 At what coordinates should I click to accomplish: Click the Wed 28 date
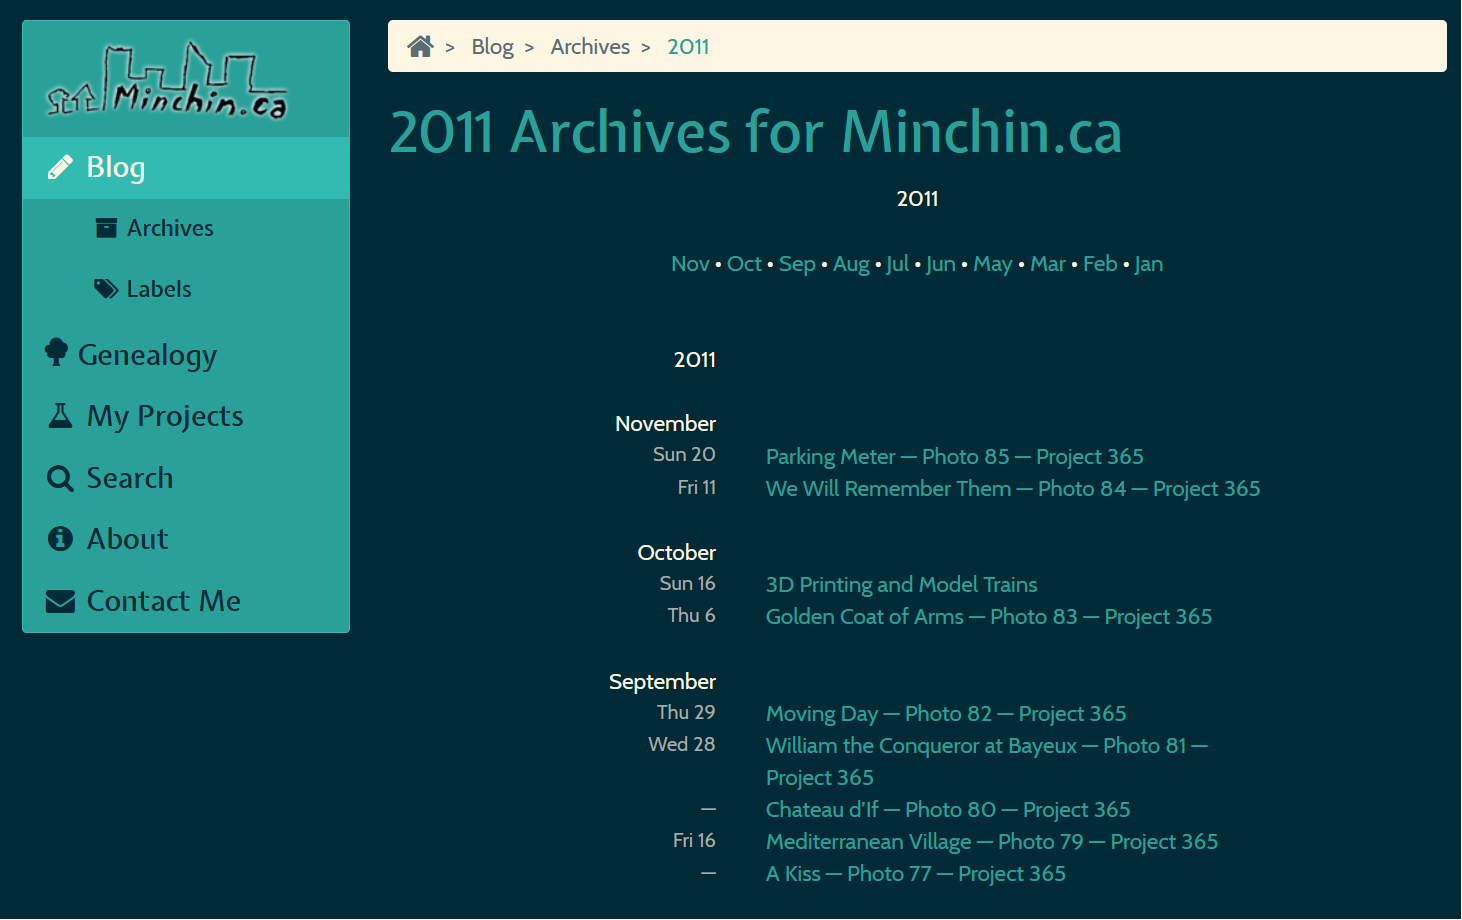pyautogui.click(x=681, y=745)
